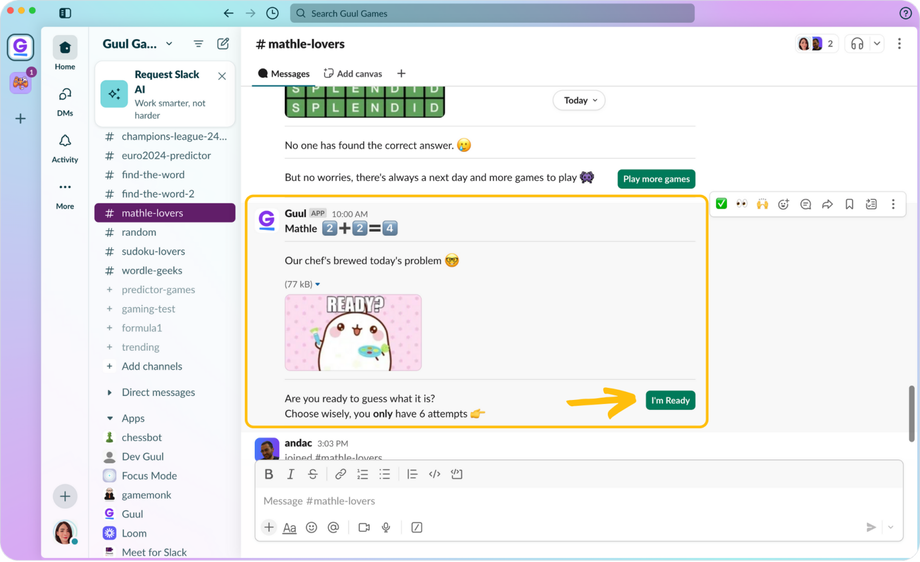Collapse the Apps section

pyautogui.click(x=110, y=418)
